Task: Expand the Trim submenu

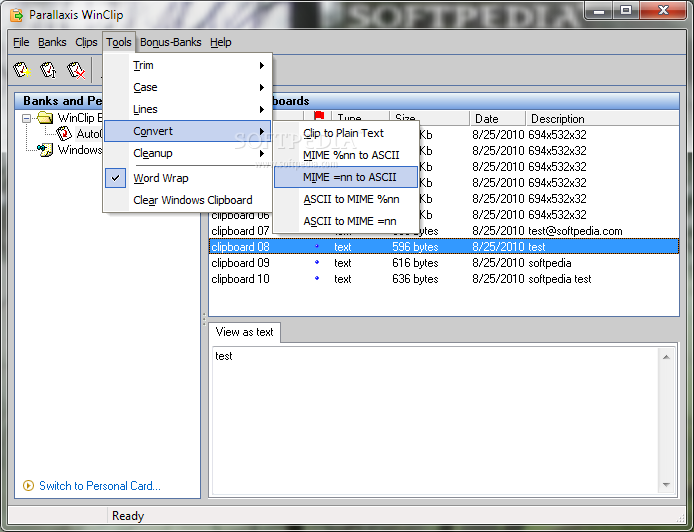Action: [188, 66]
